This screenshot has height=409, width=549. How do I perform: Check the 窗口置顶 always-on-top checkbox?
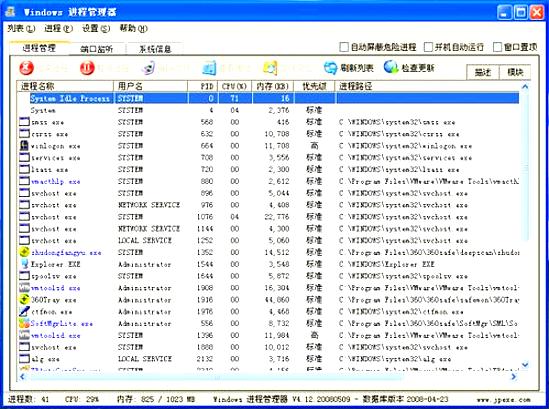[497, 47]
